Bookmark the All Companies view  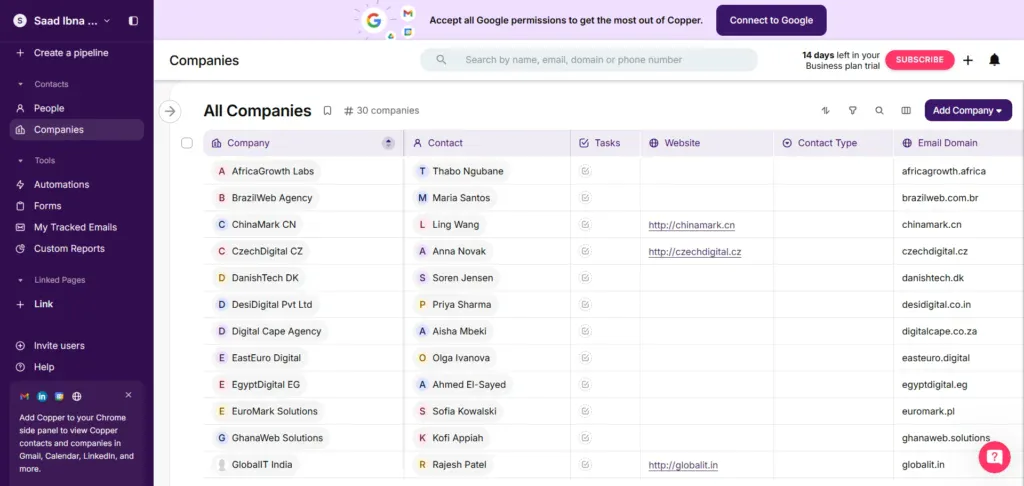327,111
